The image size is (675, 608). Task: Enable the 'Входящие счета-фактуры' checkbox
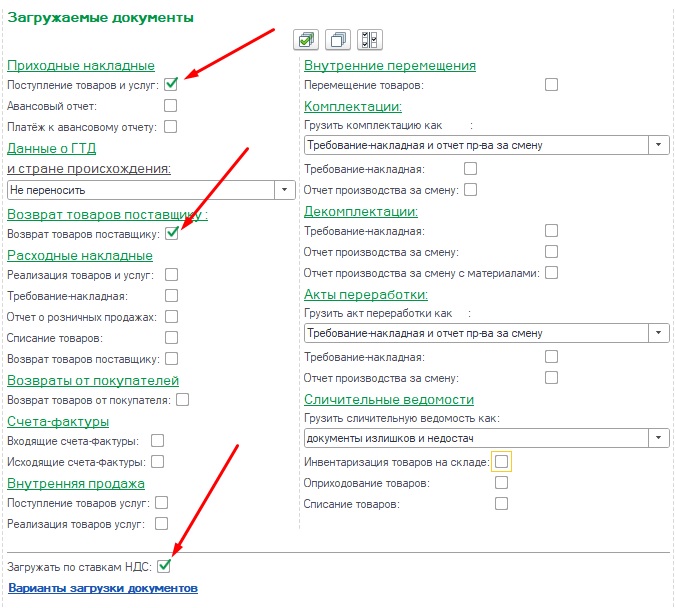pyautogui.click(x=157, y=441)
